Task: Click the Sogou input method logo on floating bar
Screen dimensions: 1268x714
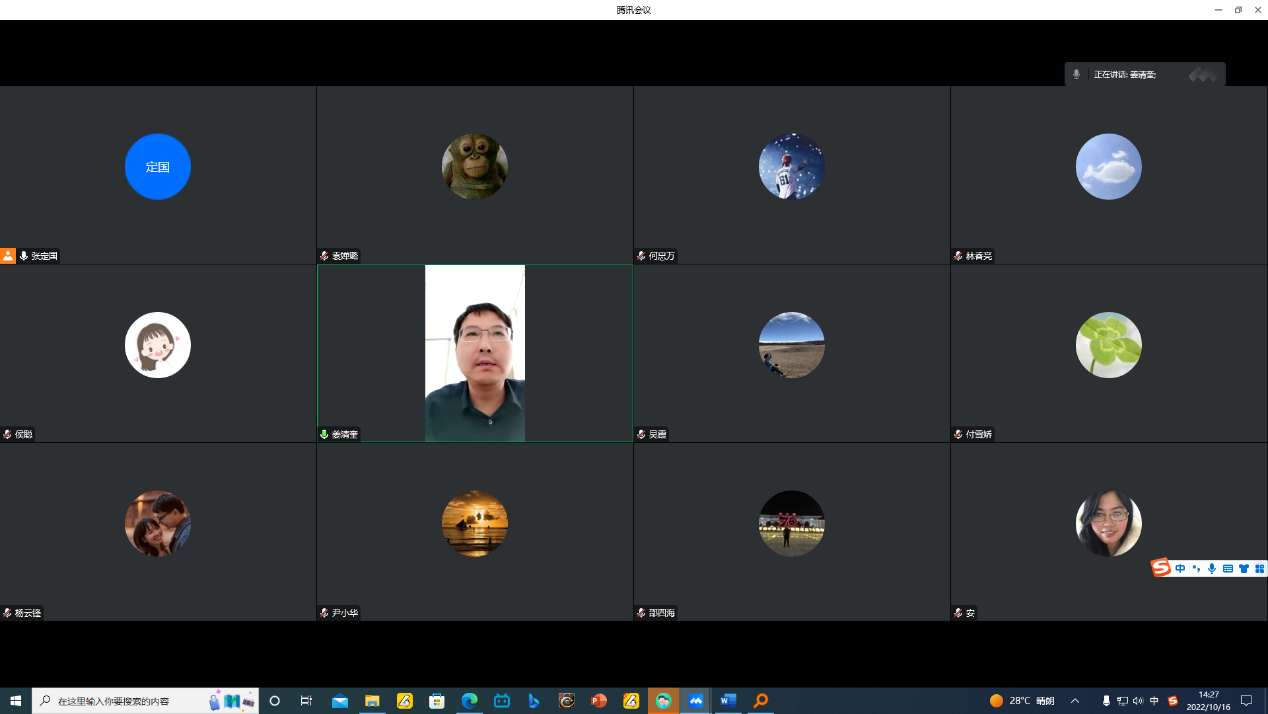Action: pos(1161,568)
